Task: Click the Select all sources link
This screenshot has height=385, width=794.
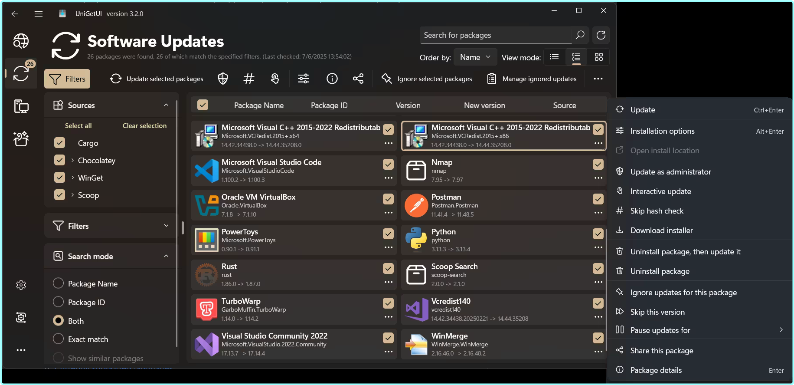Action: click(78, 126)
